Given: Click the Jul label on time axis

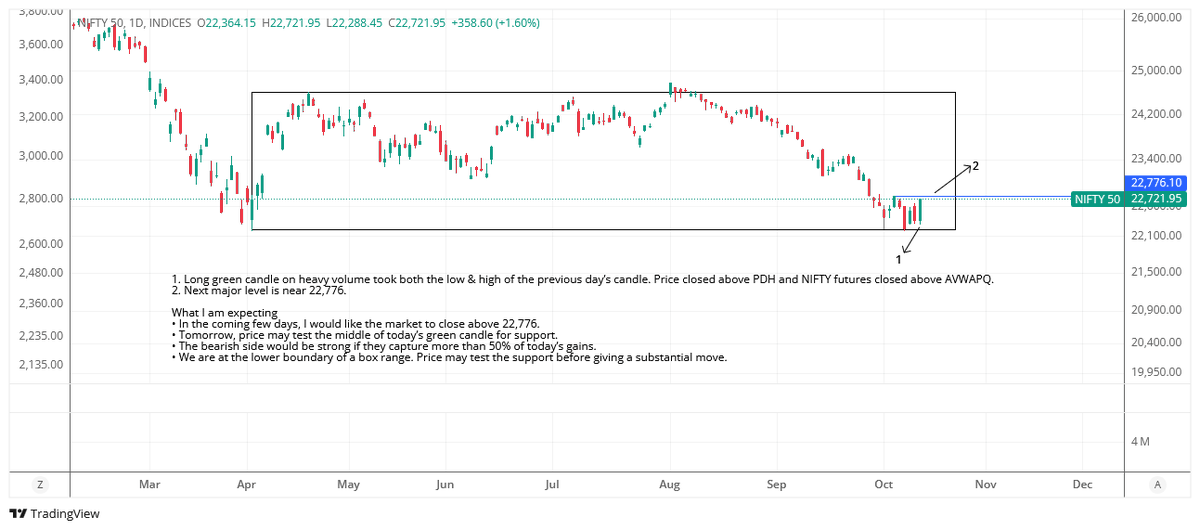Looking at the screenshot, I should [551, 484].
